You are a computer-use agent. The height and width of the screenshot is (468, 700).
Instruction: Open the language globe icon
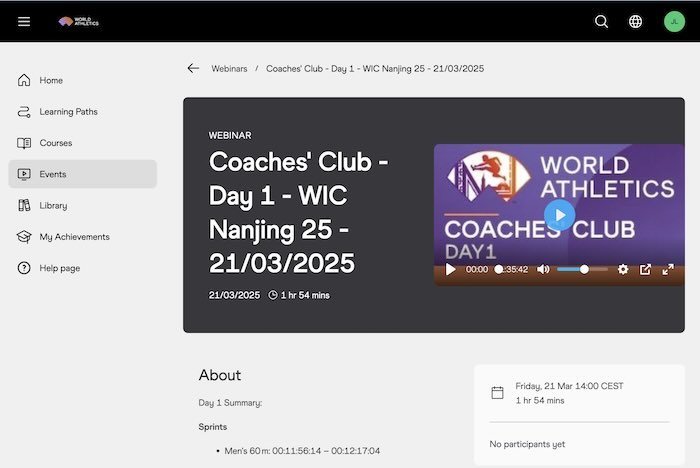tap(635, 21)
